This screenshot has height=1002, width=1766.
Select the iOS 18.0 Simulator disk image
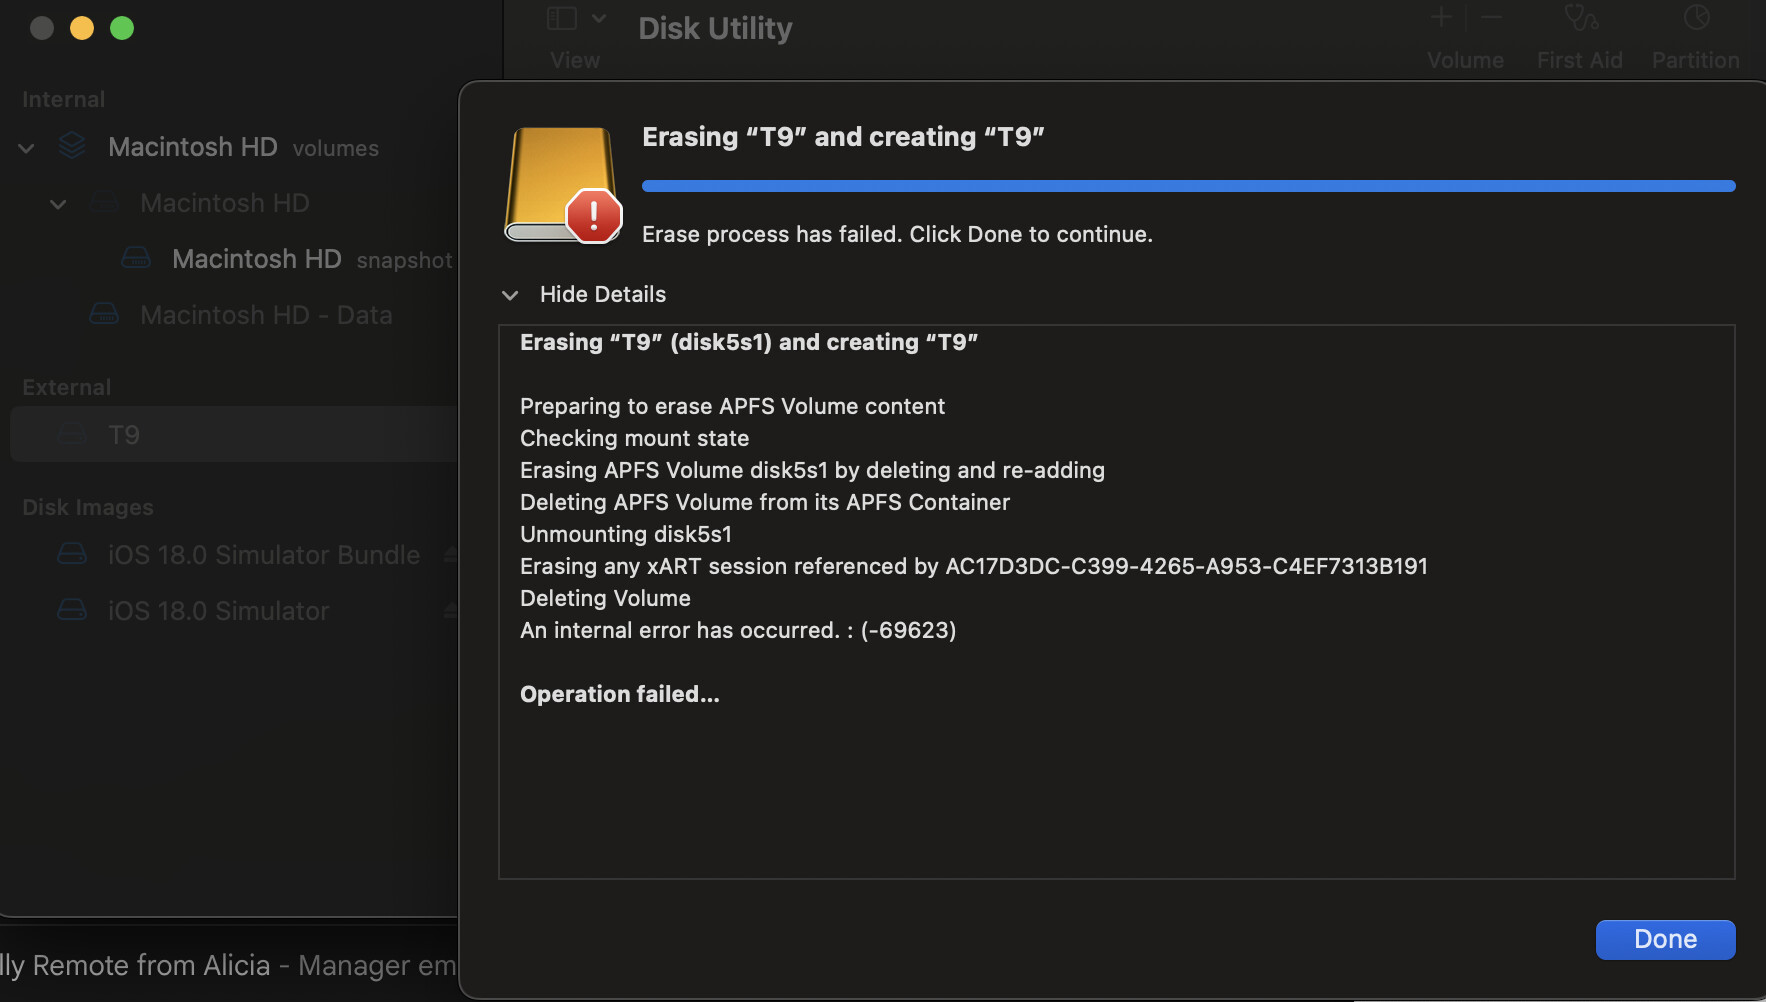[218, 611]
